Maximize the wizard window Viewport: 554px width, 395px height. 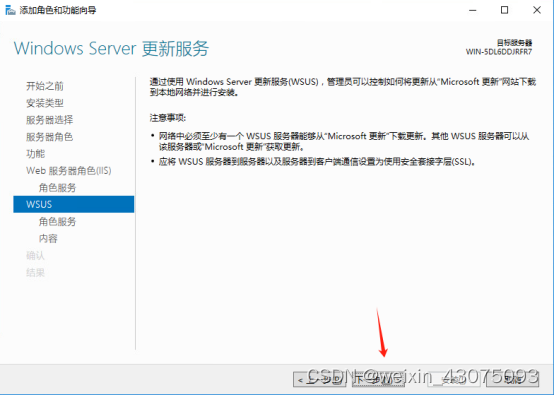505,10
